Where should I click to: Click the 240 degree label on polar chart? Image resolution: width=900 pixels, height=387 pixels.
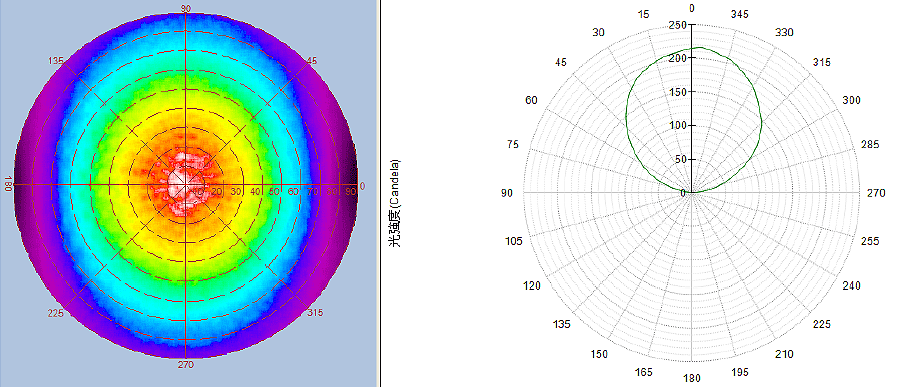(x=851, y=286)
